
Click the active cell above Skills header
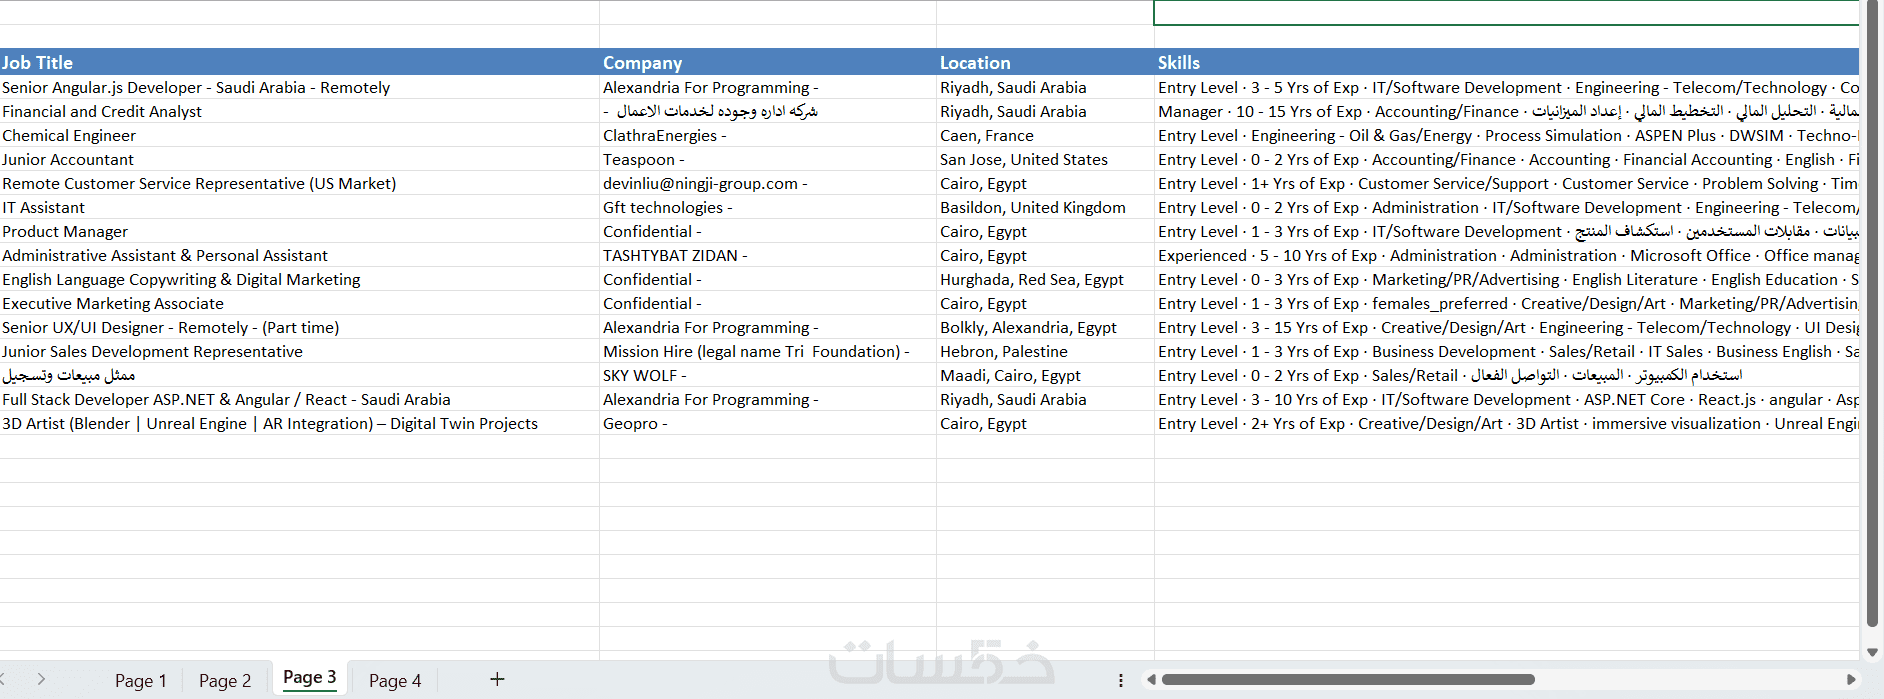pyautogui.click(x=1506, y=12)
